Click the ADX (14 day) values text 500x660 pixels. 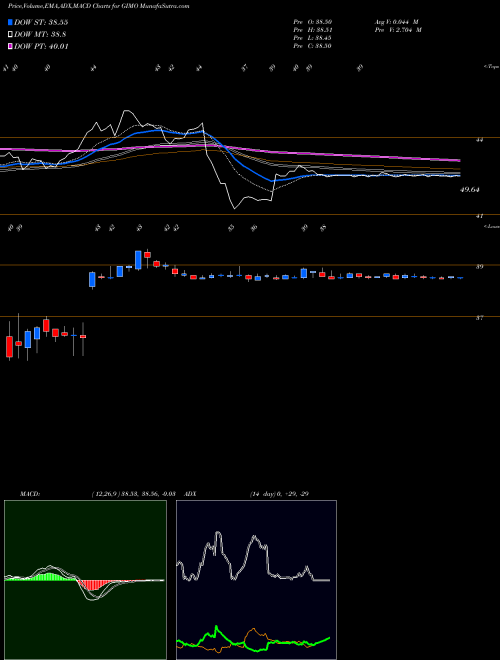(x=279, y=494)
